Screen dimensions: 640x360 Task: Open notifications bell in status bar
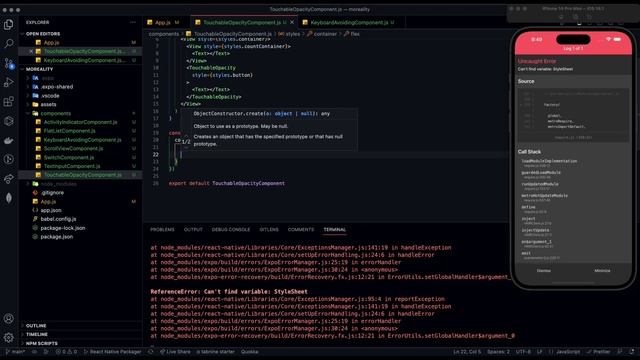point(631,352)
